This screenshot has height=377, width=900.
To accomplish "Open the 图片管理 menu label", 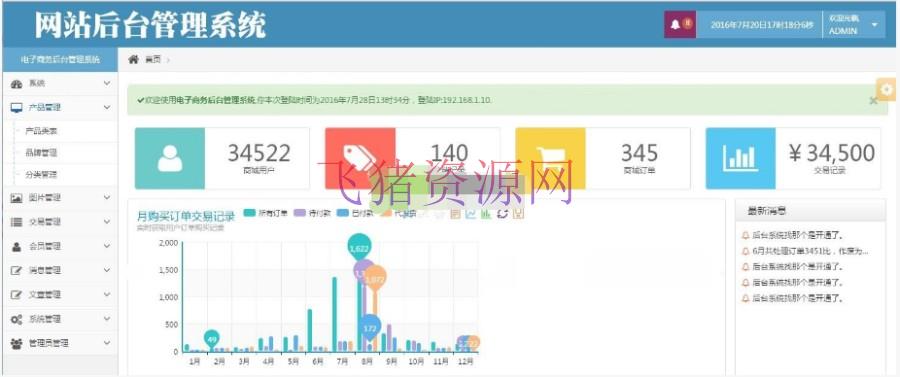I will click(x=45, y=197).
